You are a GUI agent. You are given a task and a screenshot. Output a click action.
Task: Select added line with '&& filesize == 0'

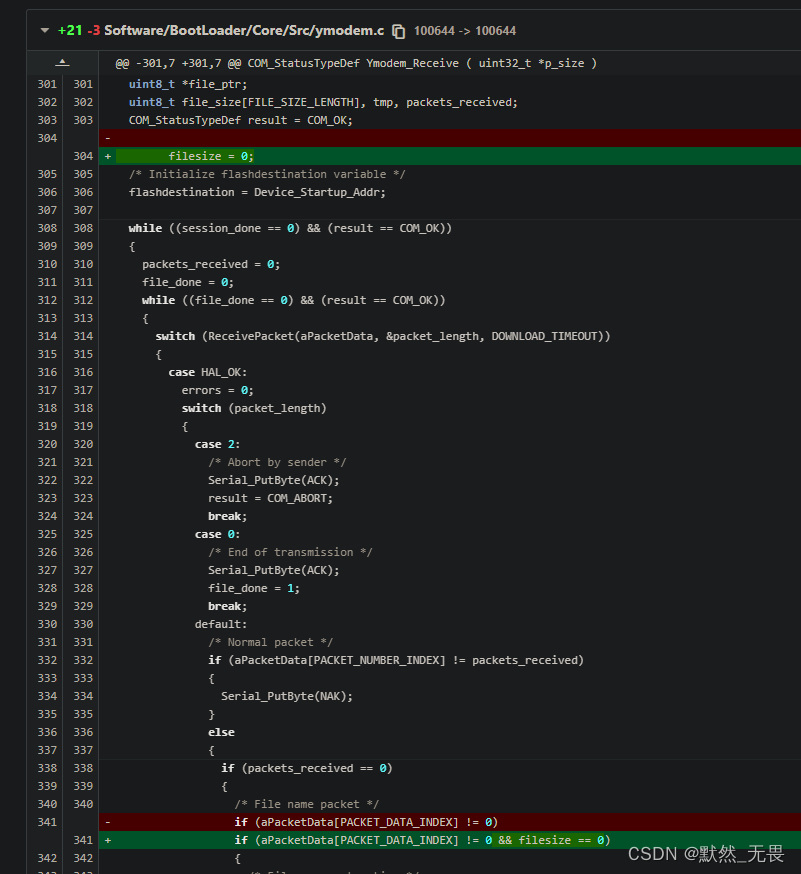tap(450, 840)
